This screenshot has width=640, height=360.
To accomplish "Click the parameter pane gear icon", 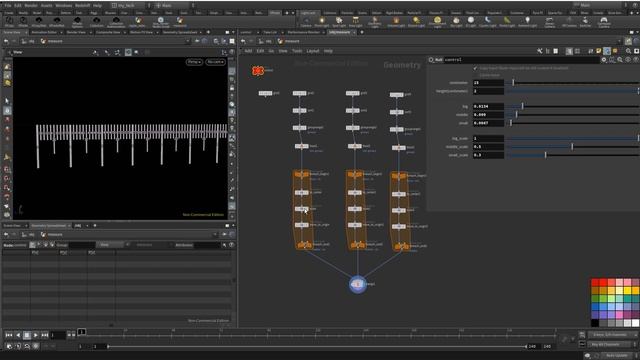I will (x=604, y=60).
